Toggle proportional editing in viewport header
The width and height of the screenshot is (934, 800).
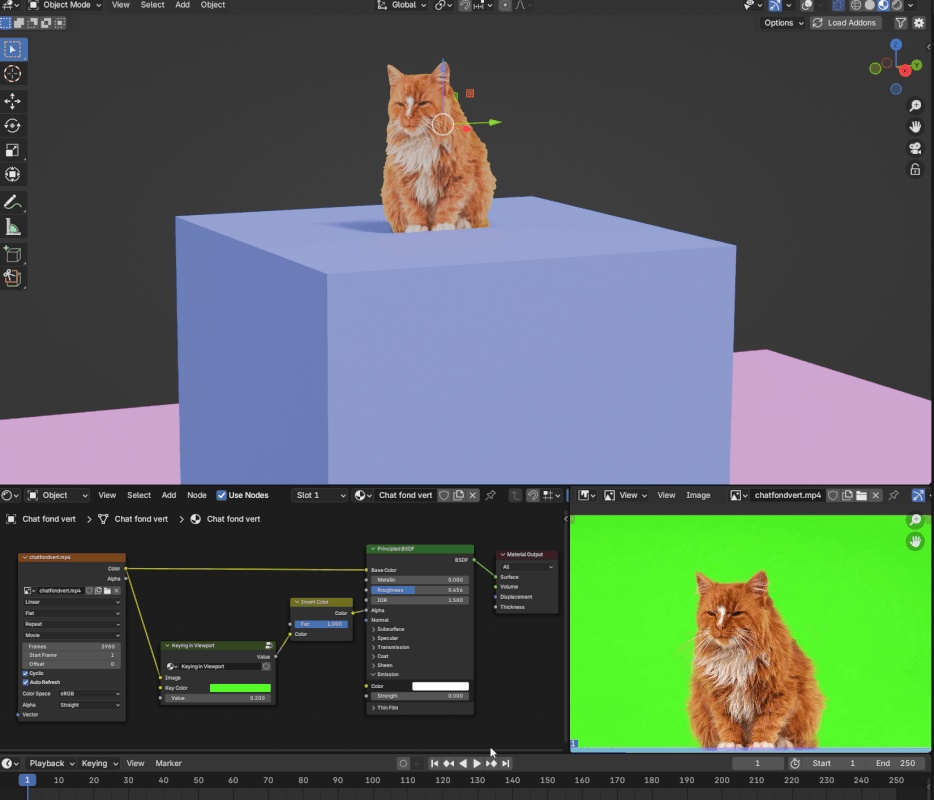pyautogui.click(x=505, y=5)
